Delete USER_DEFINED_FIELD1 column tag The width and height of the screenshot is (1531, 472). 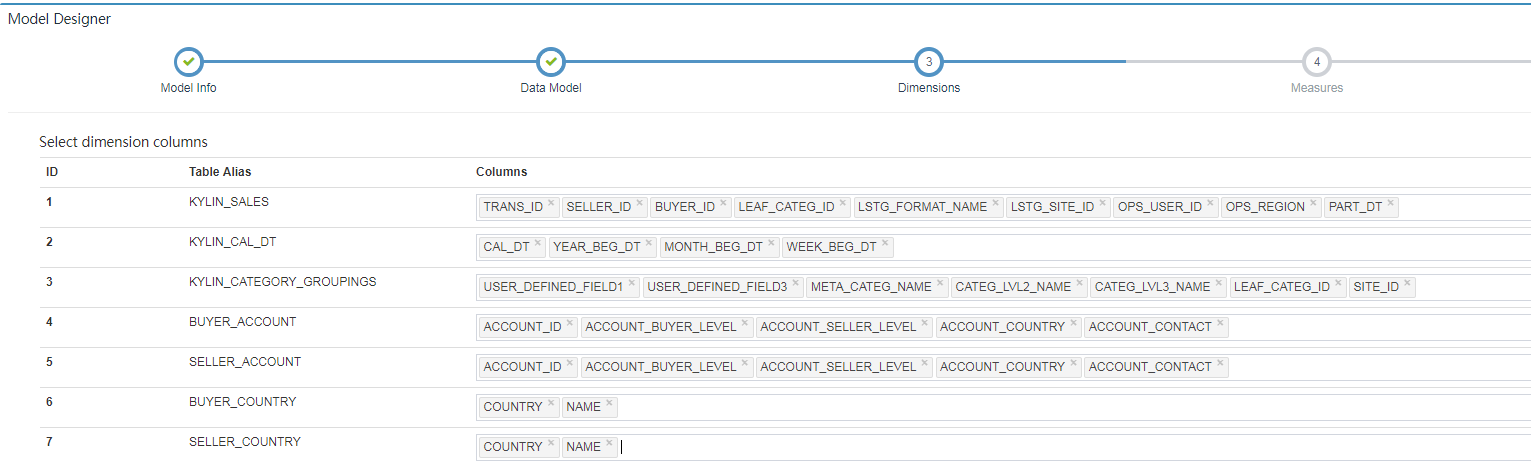coord(631,283)
